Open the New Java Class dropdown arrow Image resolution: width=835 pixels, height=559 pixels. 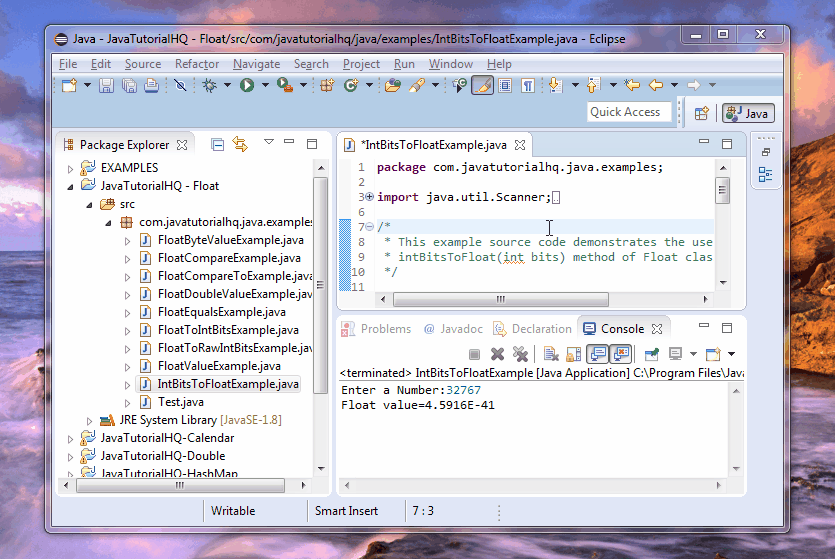click(369, 85)
